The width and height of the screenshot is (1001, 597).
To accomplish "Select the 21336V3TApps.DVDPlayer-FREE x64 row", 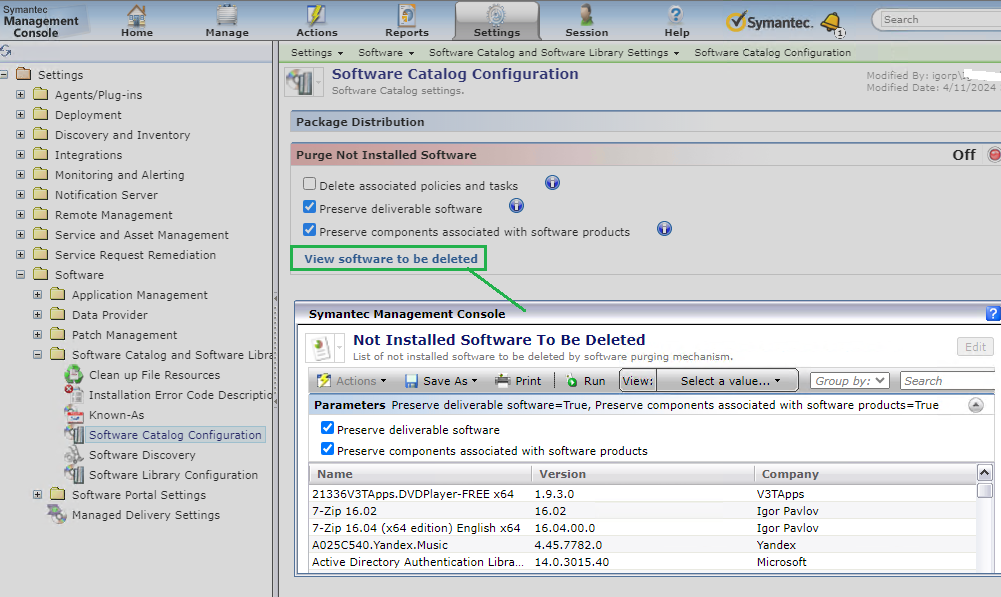I will click(642, 494).
